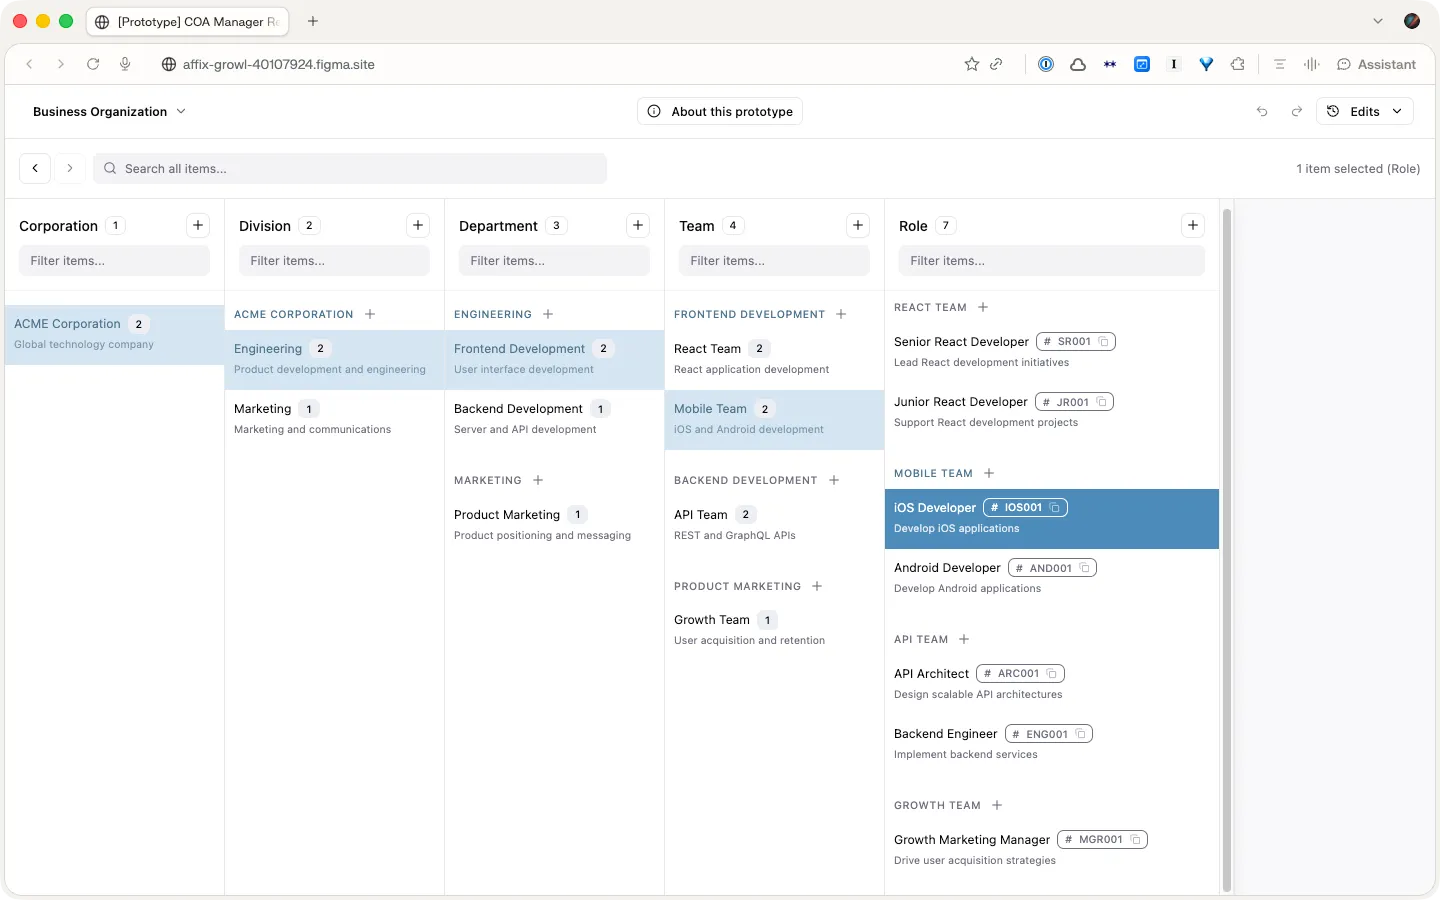Copy the IOS001 role code
The width and height of the screenshot is (1440, 900).
tap(1055, 508)
